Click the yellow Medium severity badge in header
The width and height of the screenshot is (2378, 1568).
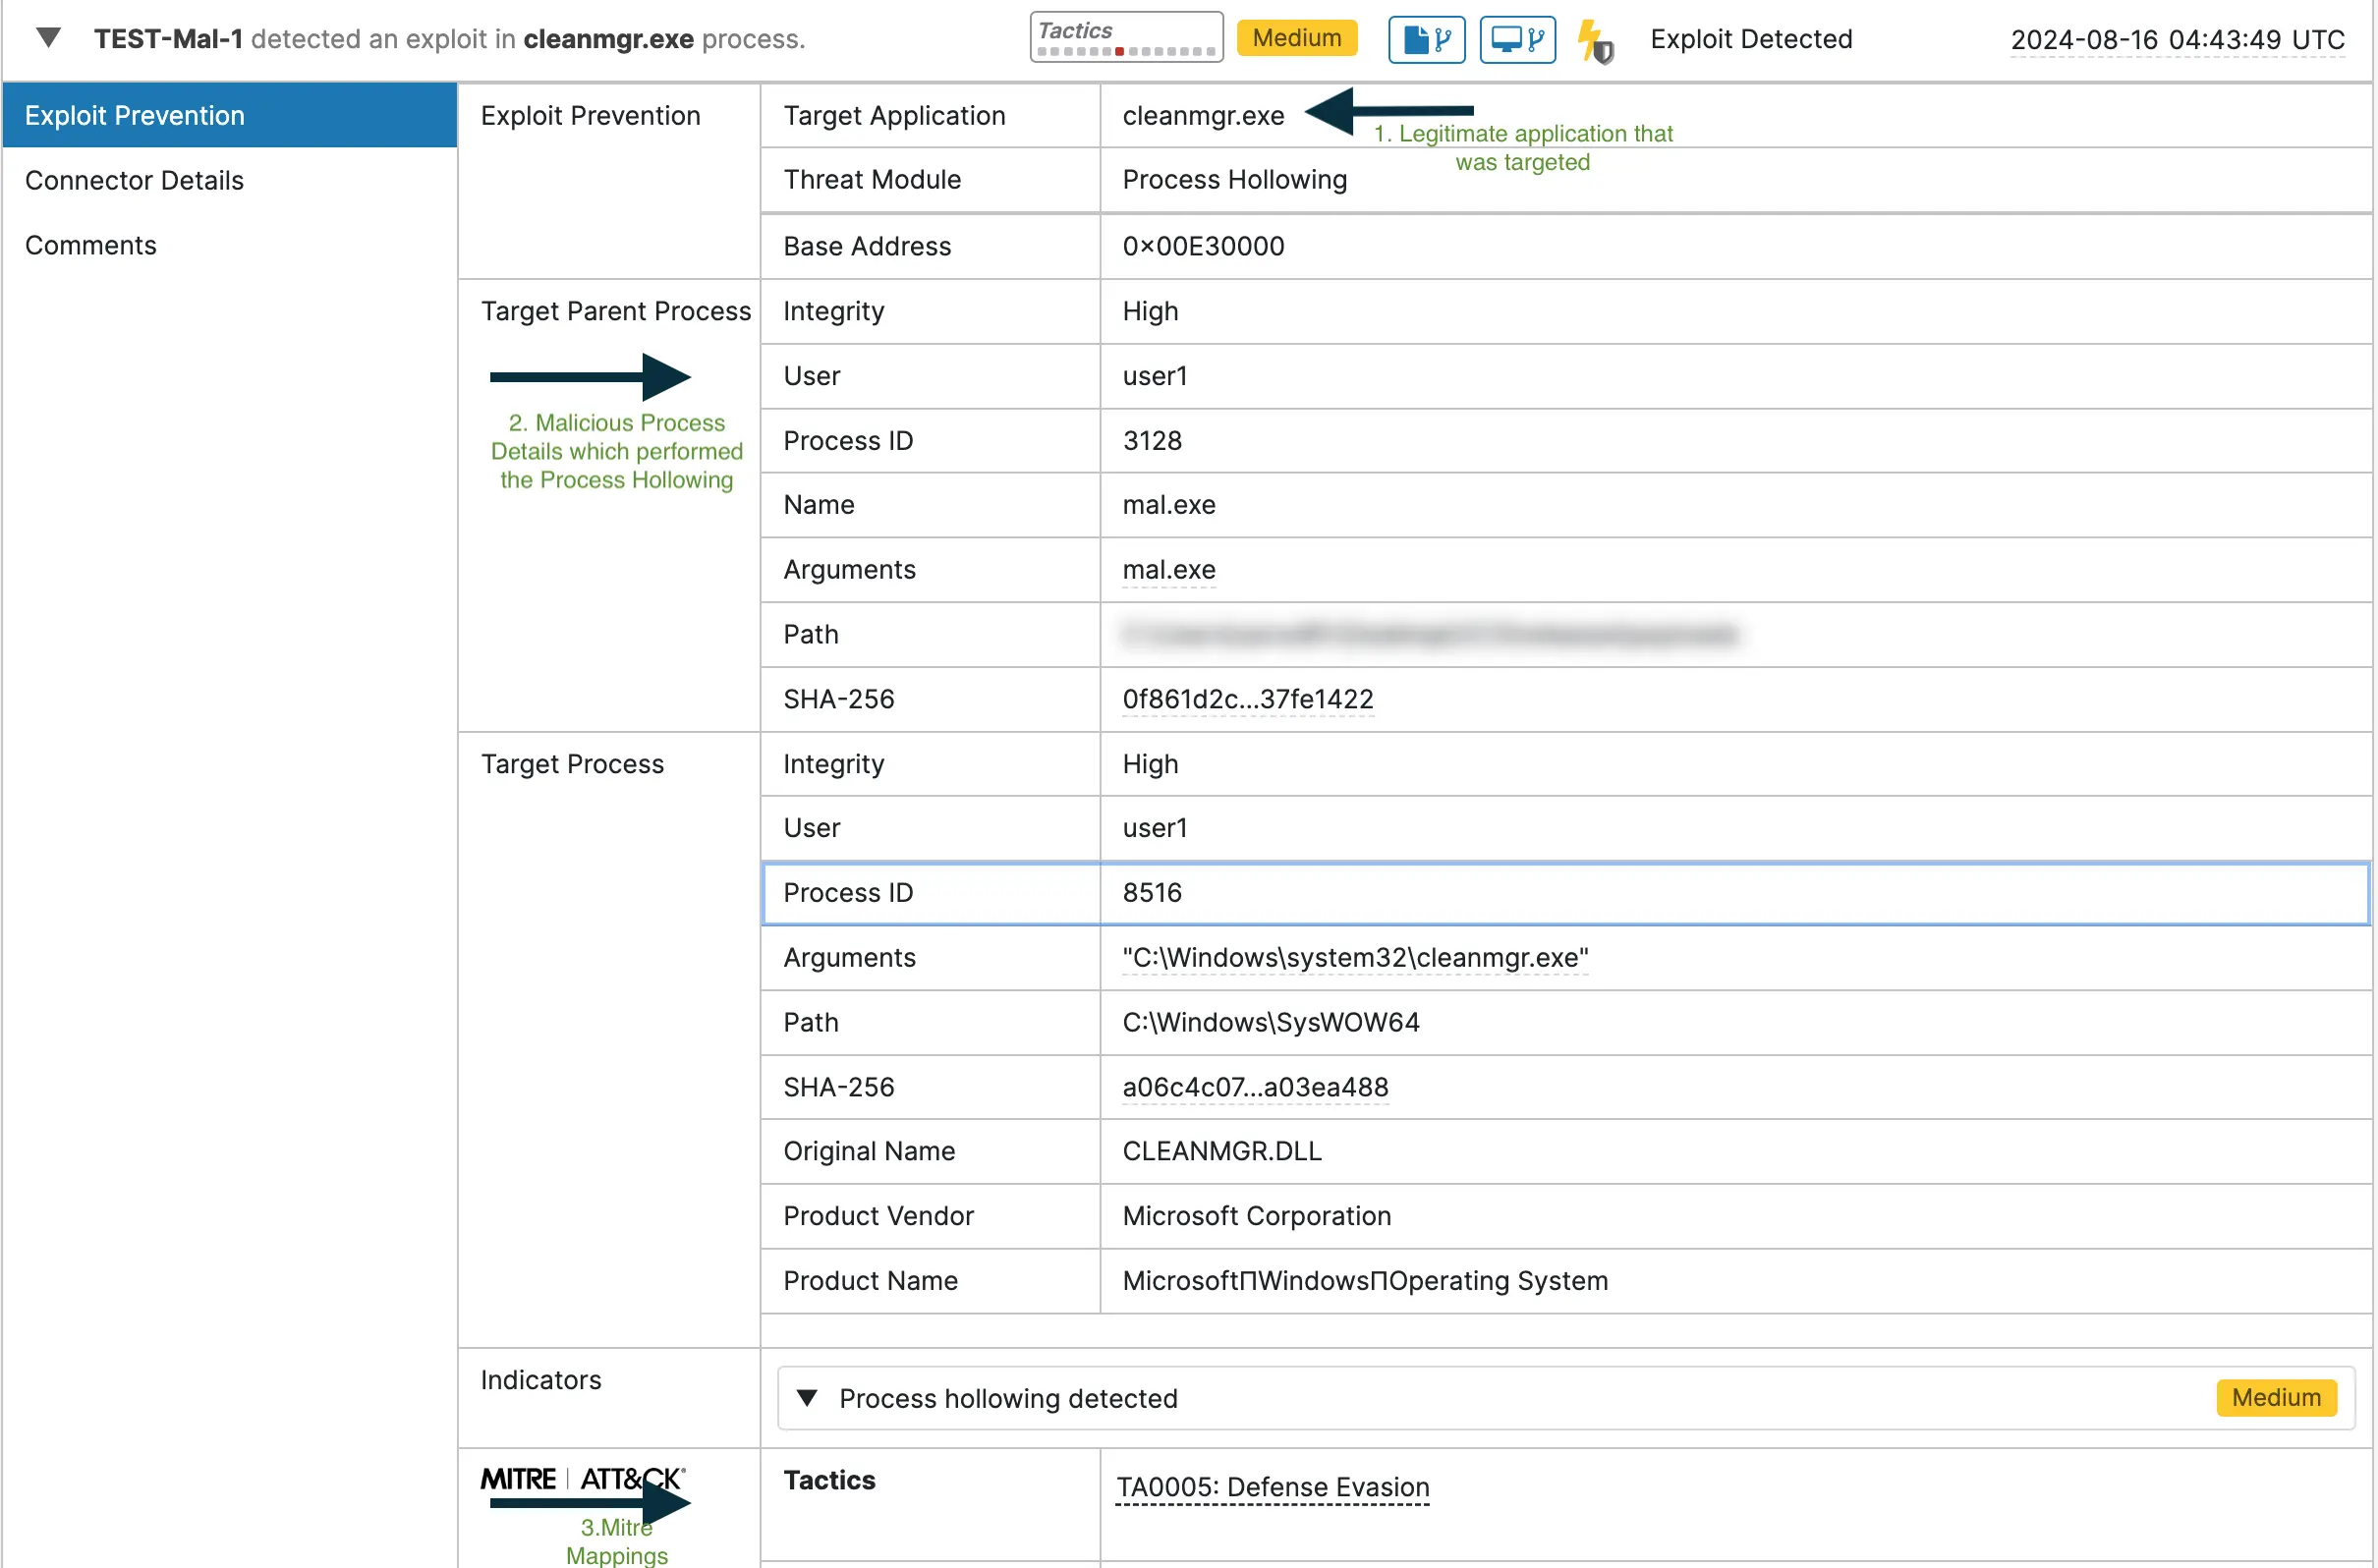coord(1296,38)
